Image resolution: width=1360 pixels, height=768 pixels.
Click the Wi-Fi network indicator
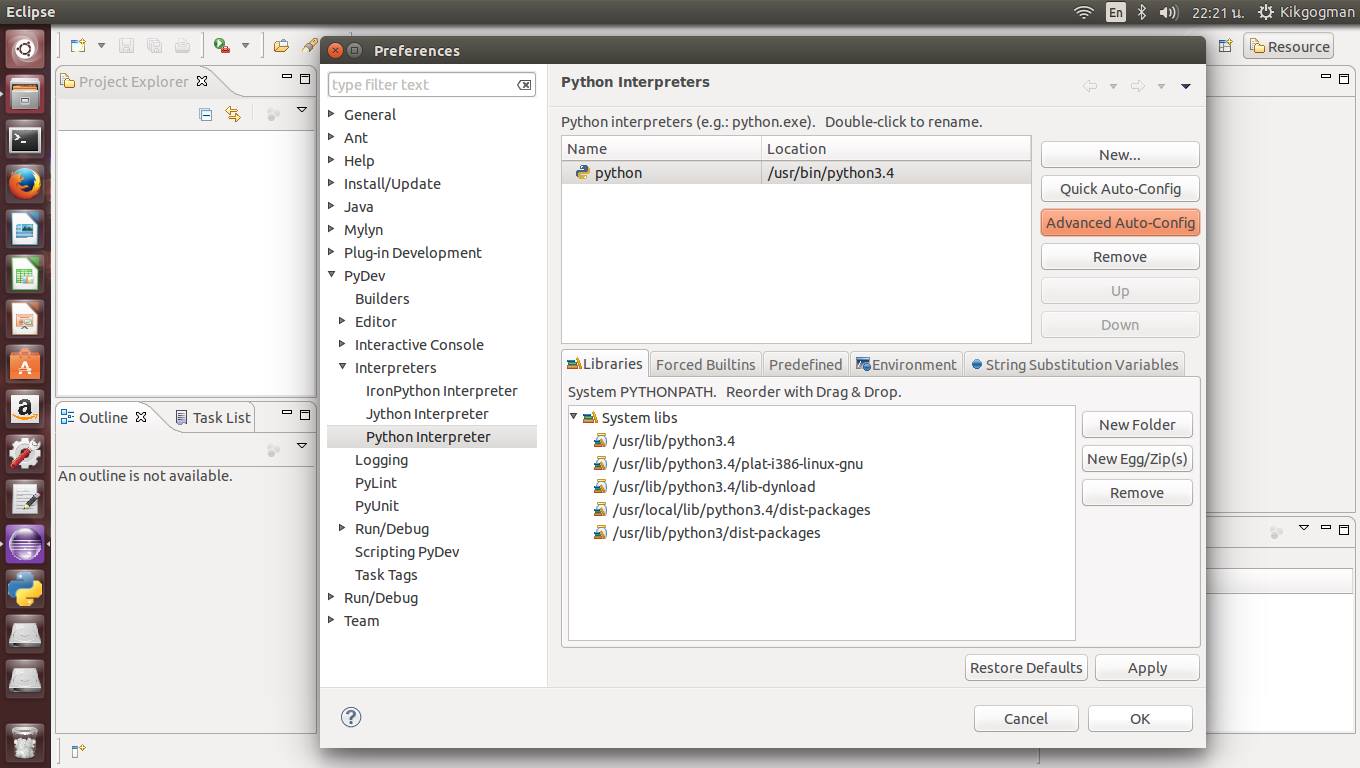(x=1084, y=12)
